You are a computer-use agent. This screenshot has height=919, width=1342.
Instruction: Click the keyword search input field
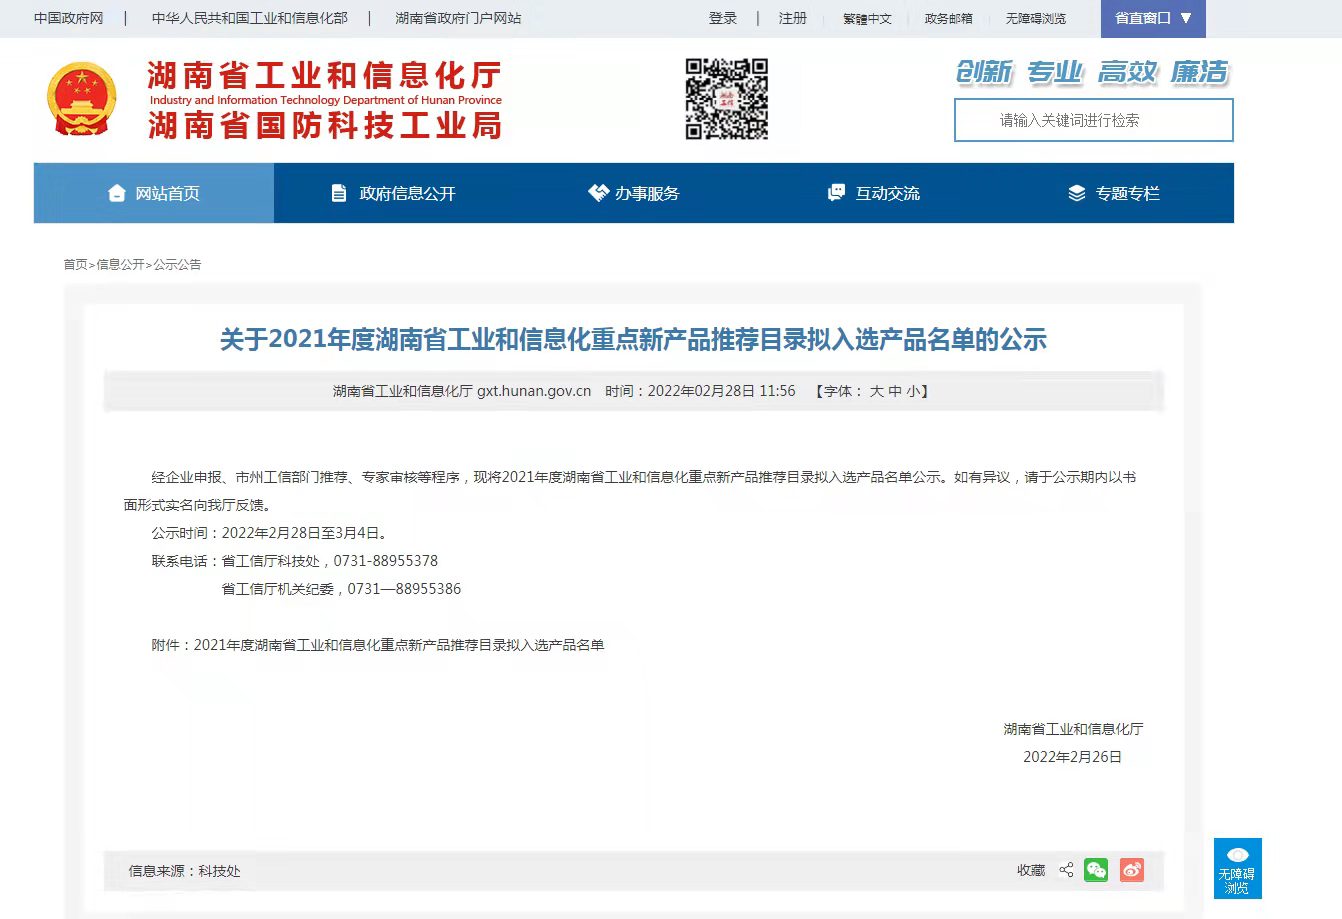point(1093,120)
